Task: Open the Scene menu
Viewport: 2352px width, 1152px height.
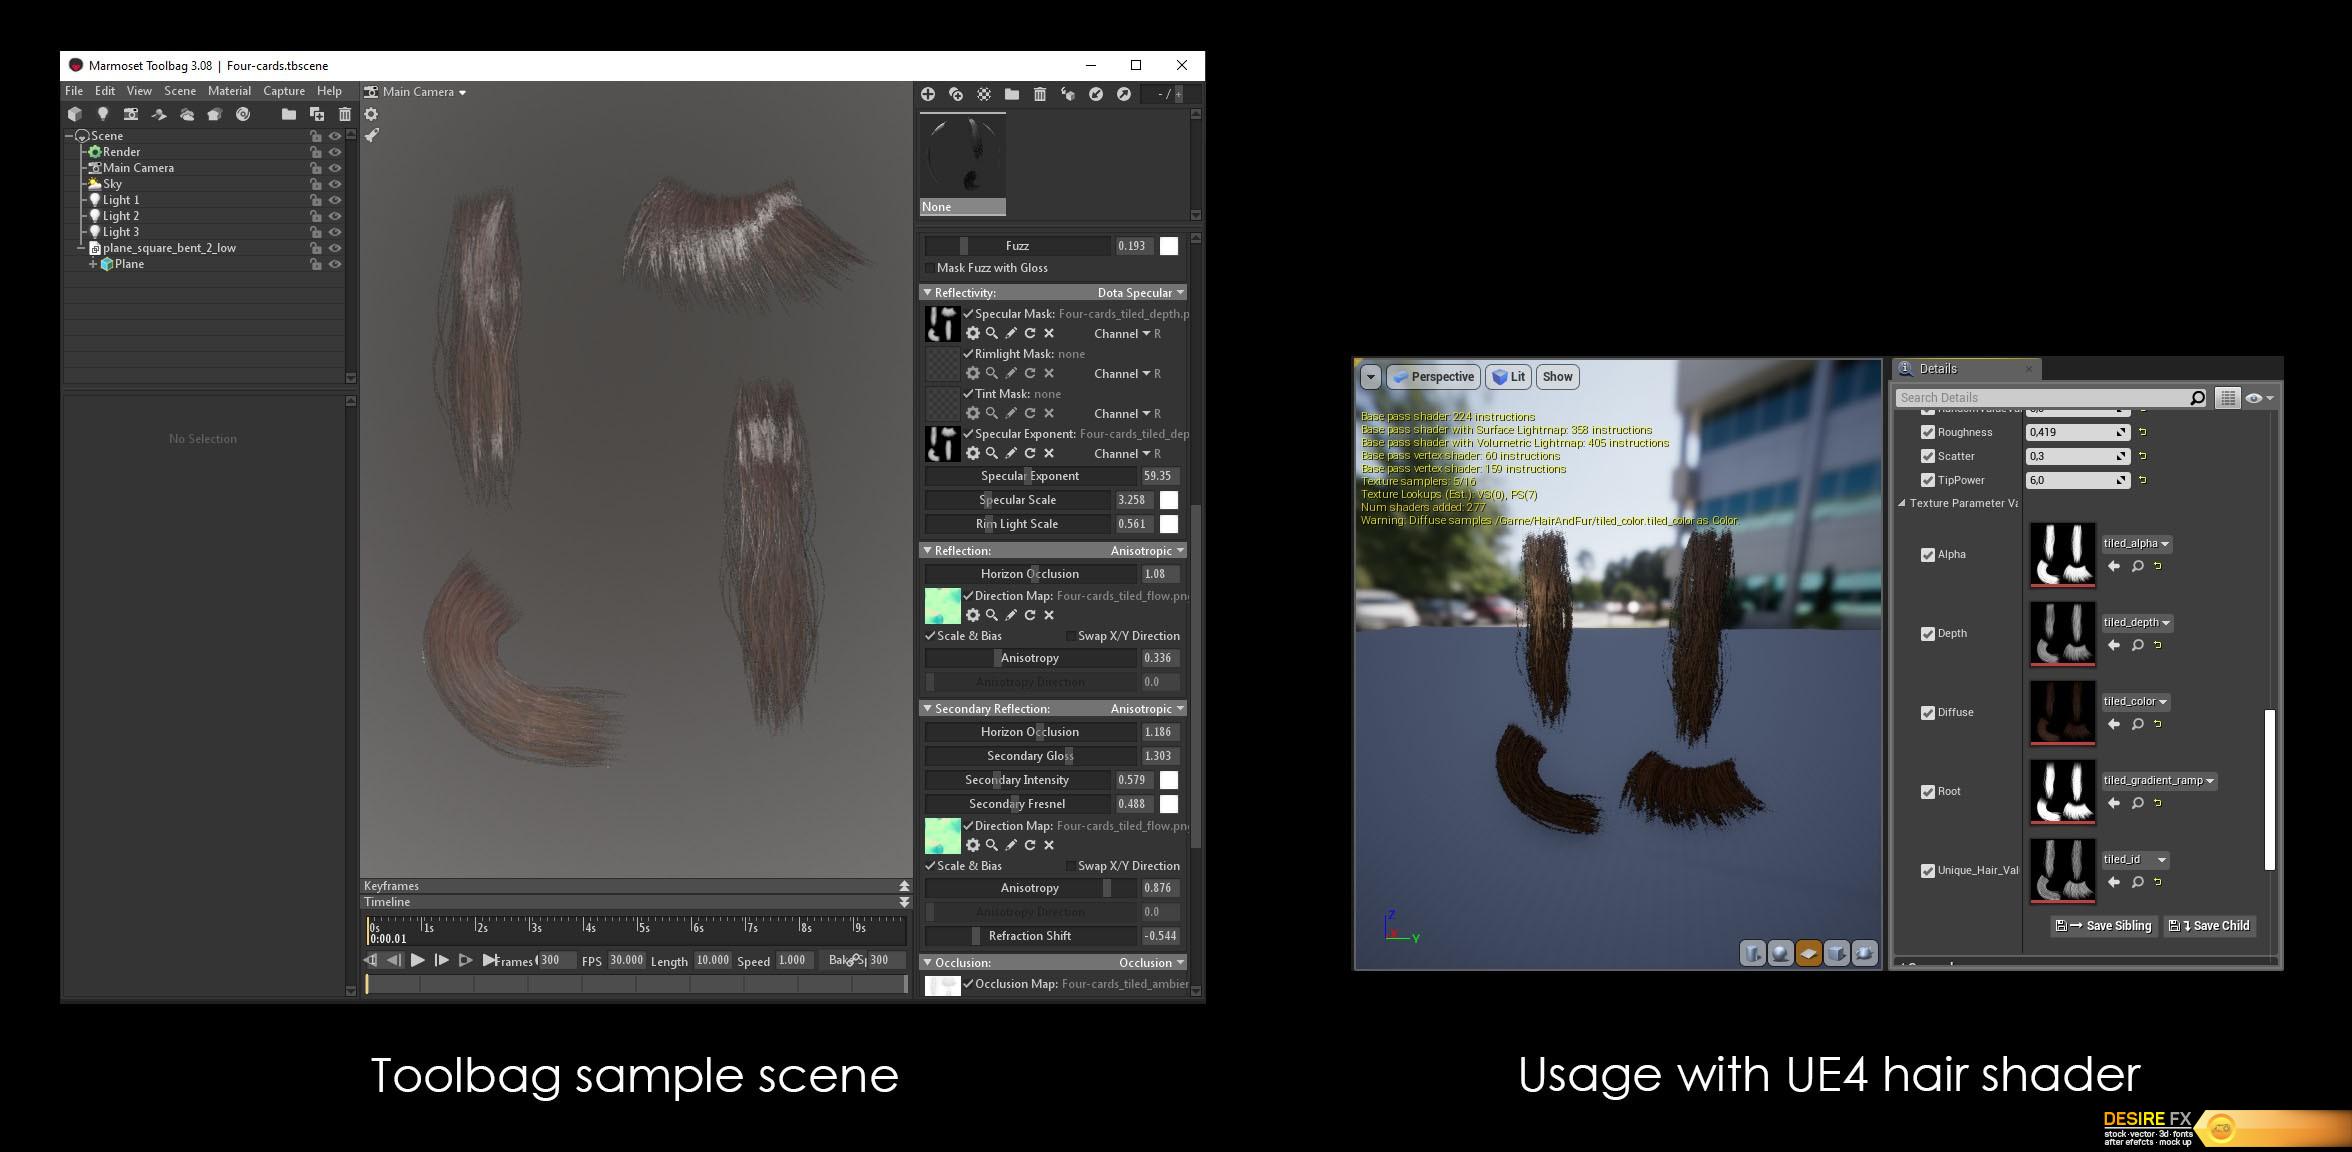Action: (x=180, y=91)
